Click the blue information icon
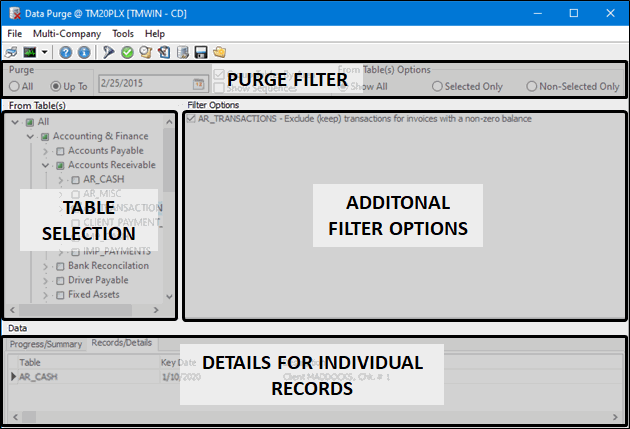Screen dimensions: 630x429 (84, 52)
